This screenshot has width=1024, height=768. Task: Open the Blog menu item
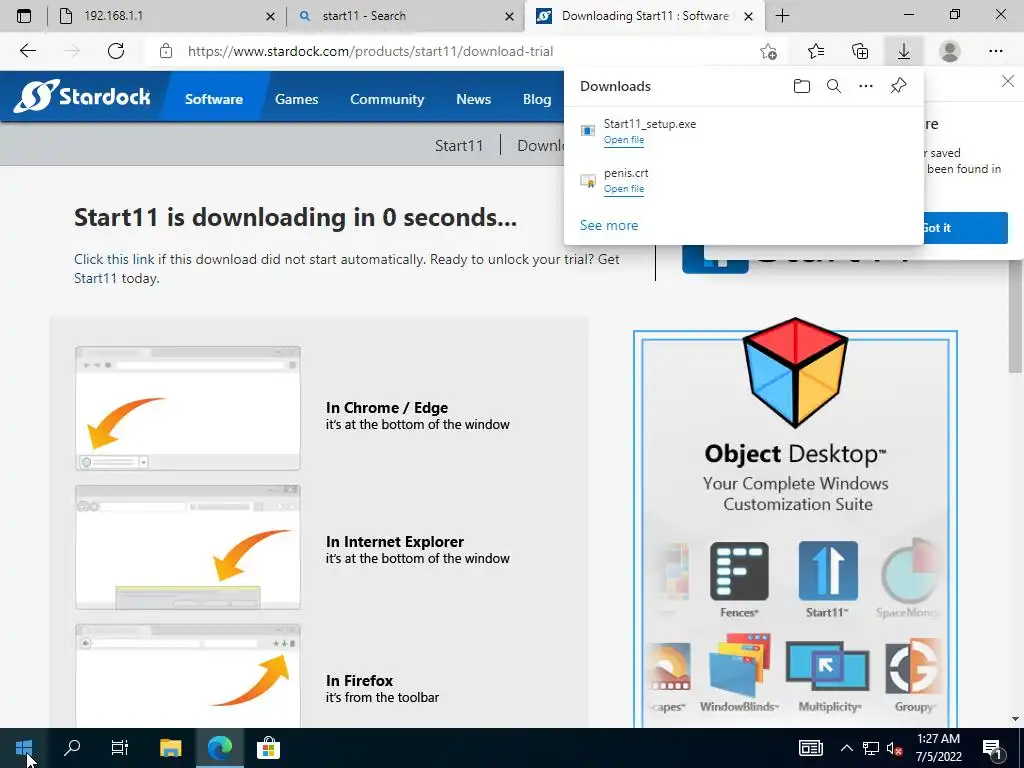(537, 99)
